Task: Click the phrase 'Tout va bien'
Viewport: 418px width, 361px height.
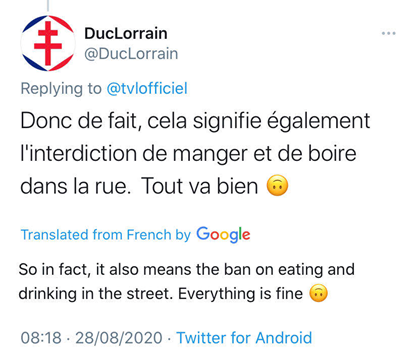Action: coord(200,186)
